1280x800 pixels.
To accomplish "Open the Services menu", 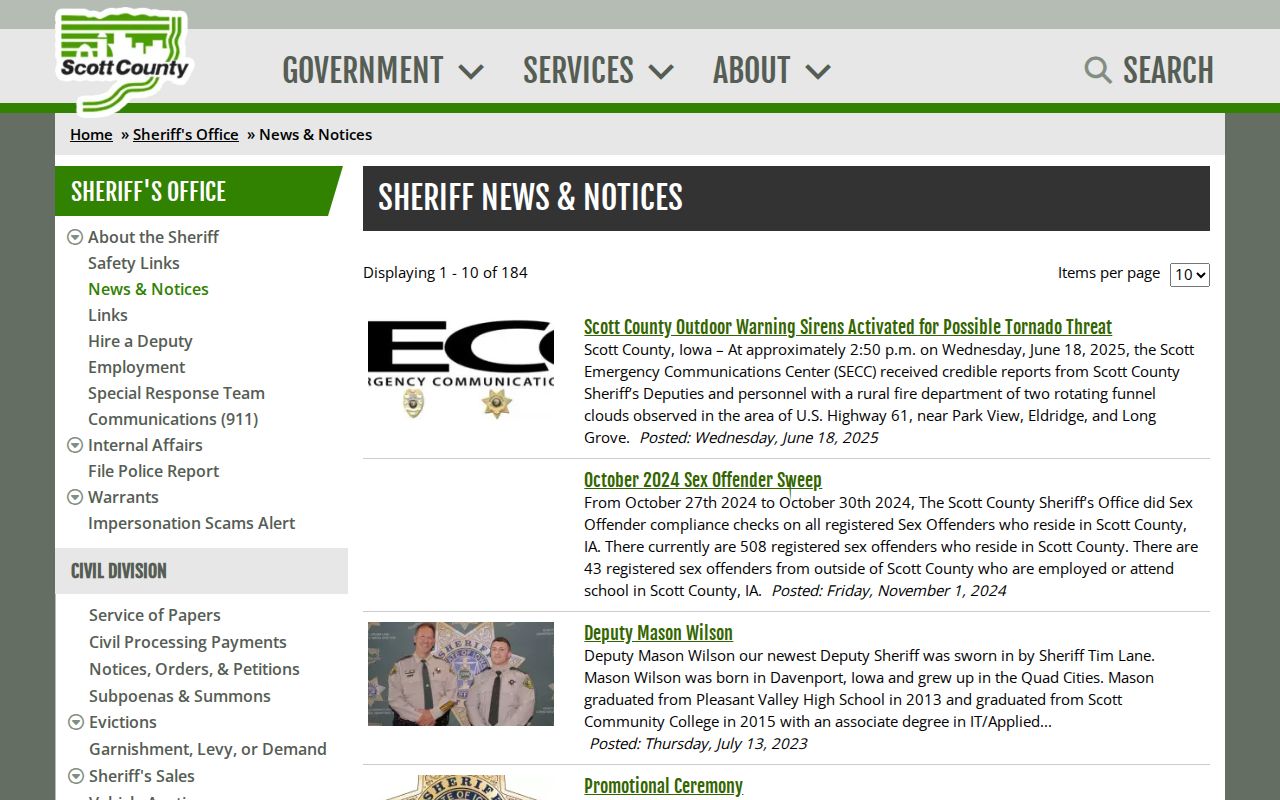I will point(598,70).
